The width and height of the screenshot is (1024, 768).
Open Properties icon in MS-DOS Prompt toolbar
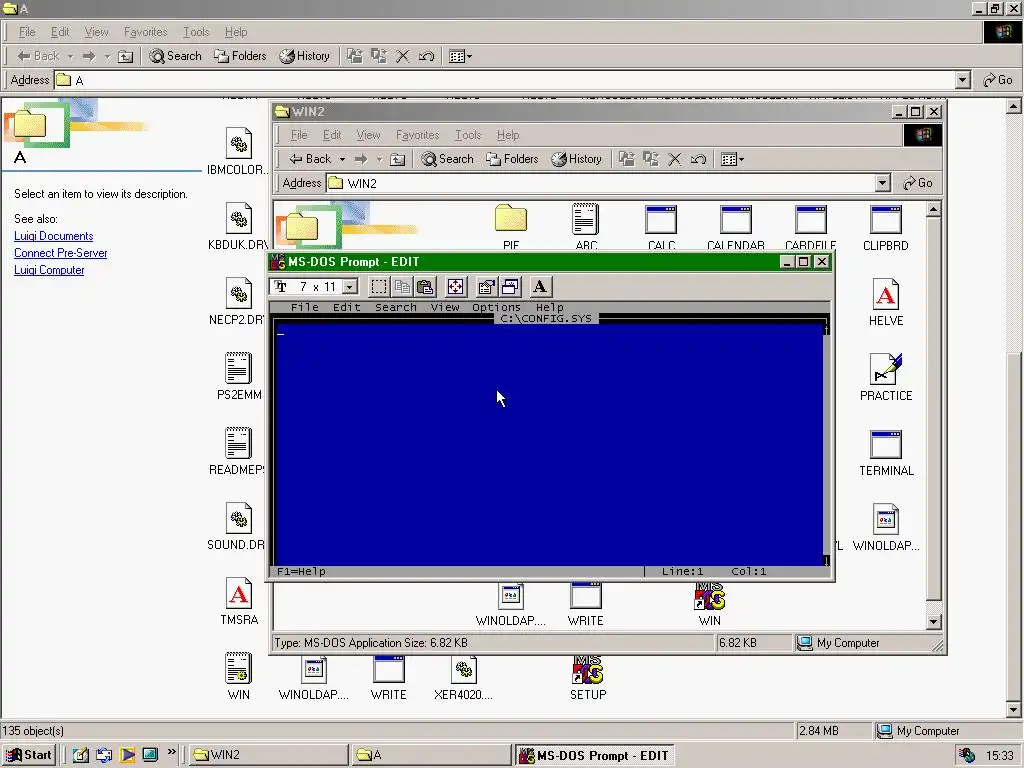(x=485, y=287)
